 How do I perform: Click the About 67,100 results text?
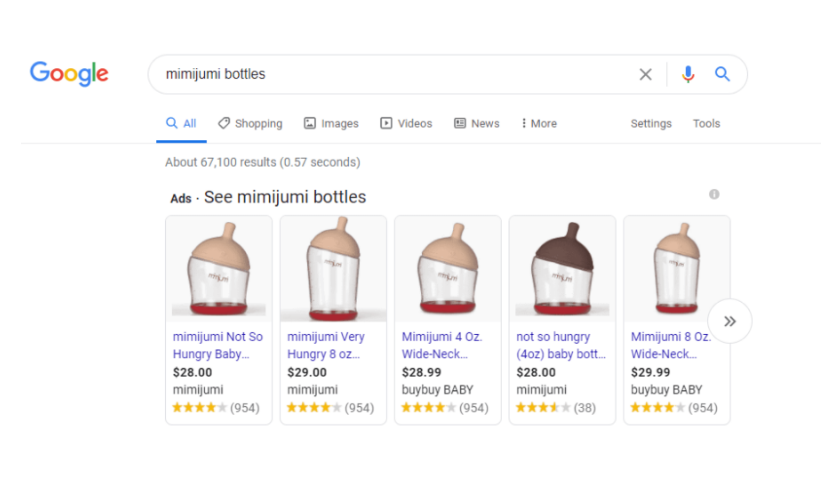(x=262, y=162)
